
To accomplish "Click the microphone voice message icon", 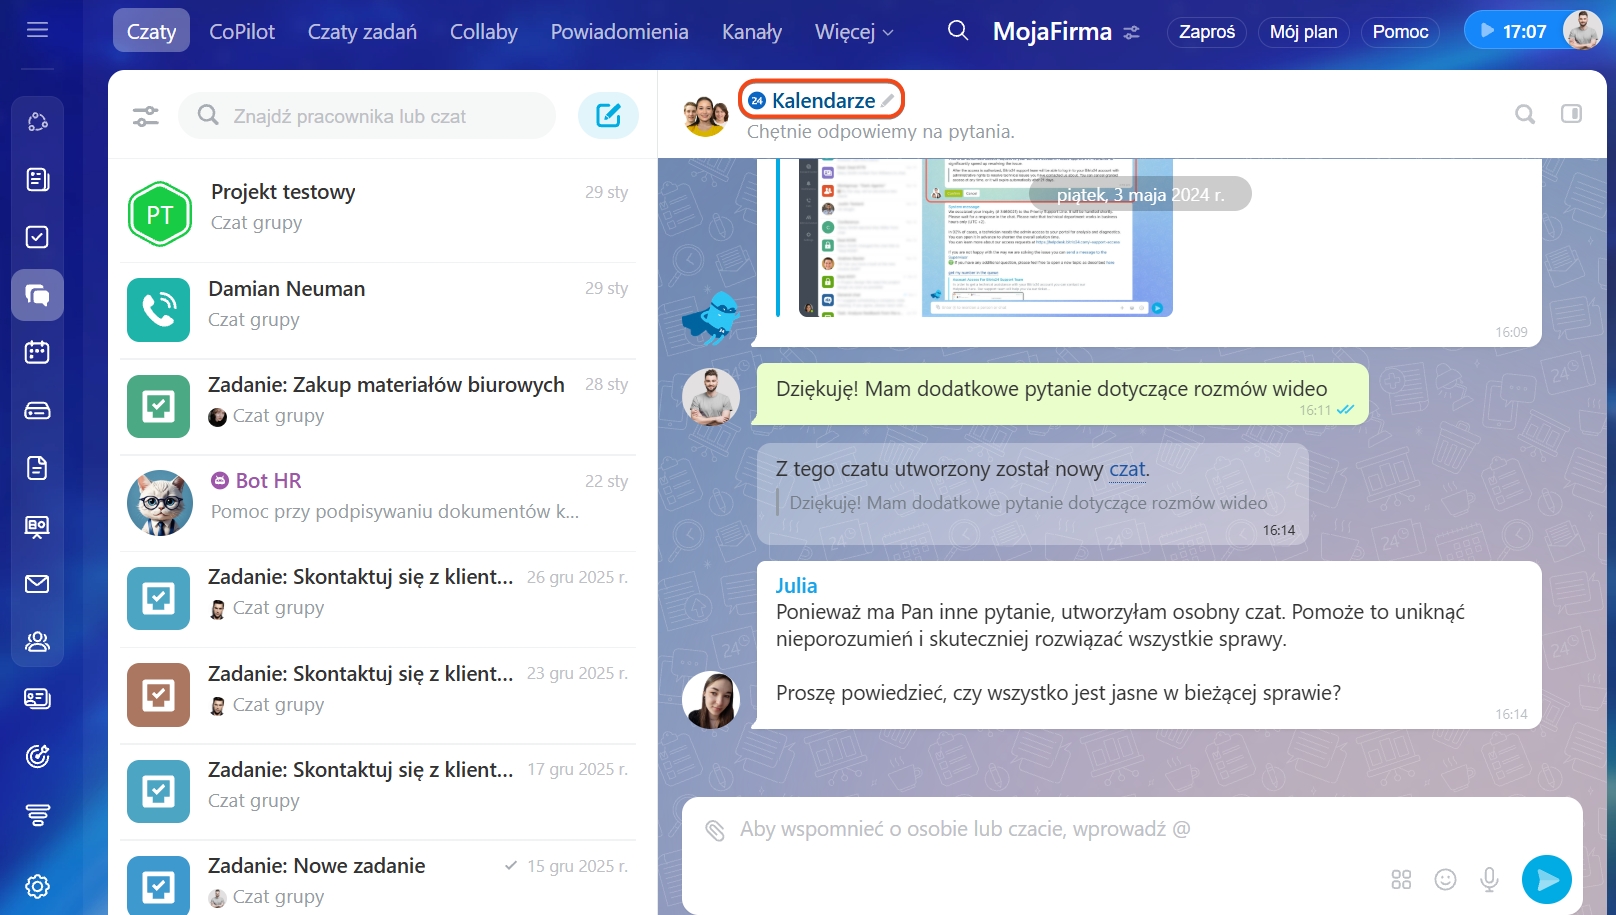I will coord(1489,879).
